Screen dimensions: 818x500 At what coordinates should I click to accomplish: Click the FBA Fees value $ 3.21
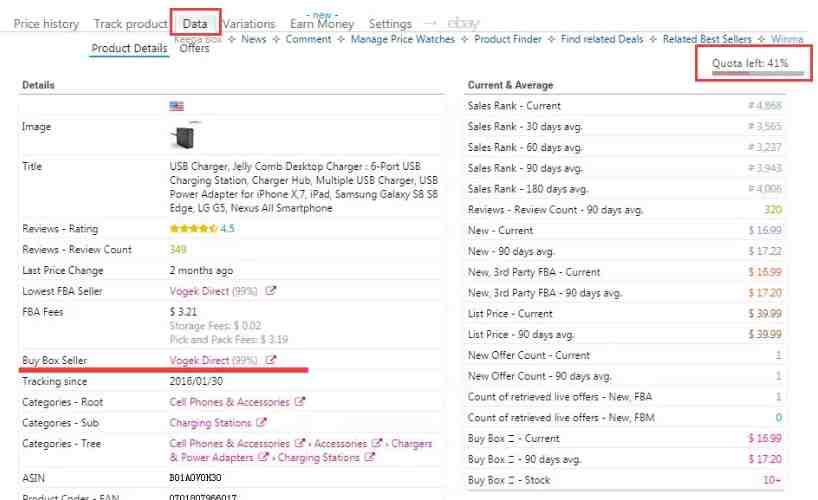point(183,312)
